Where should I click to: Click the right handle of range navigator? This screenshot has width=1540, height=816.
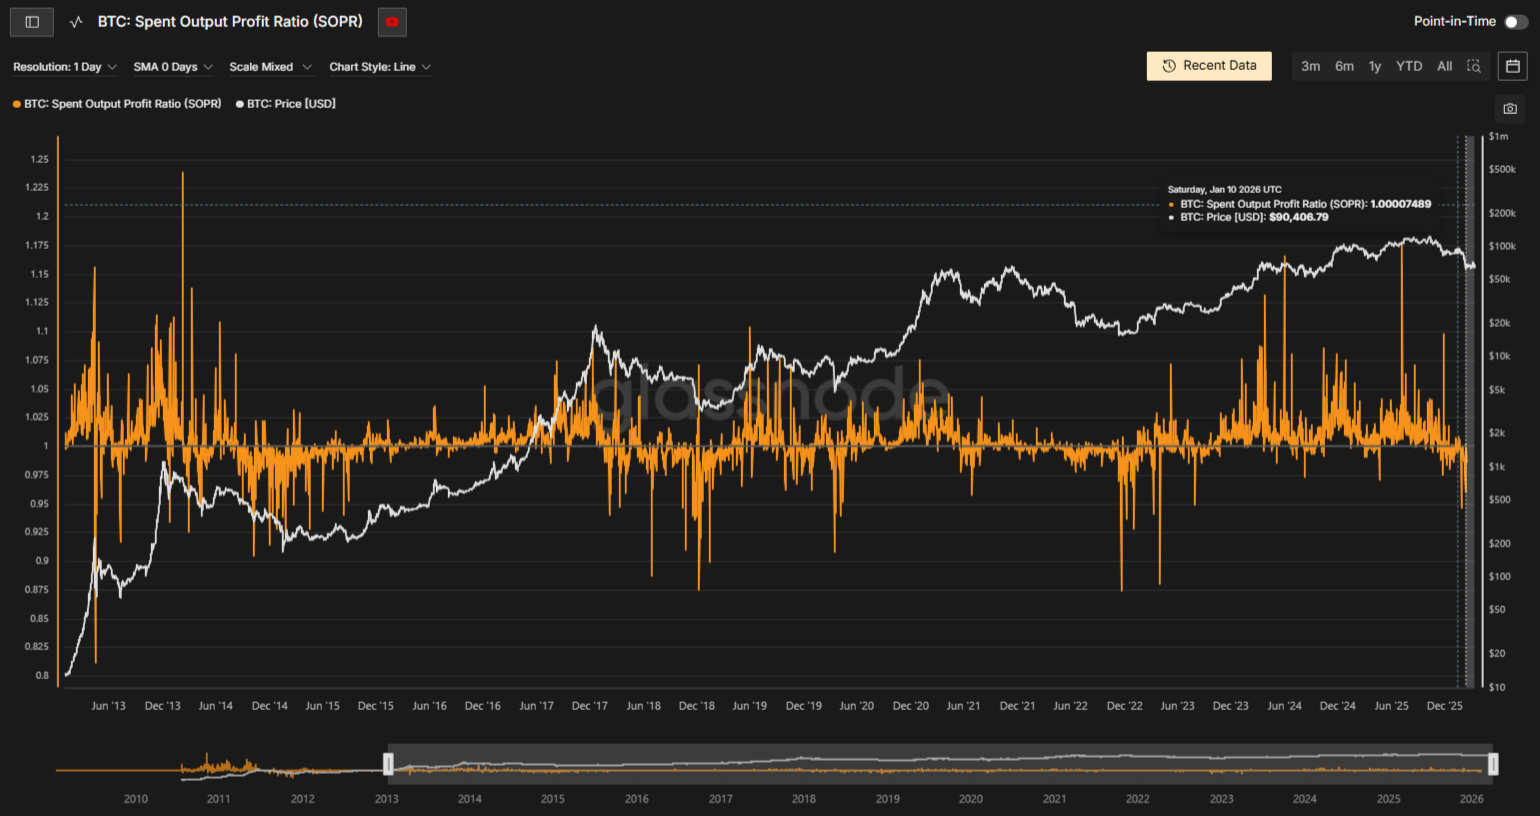coord(1493,765)
